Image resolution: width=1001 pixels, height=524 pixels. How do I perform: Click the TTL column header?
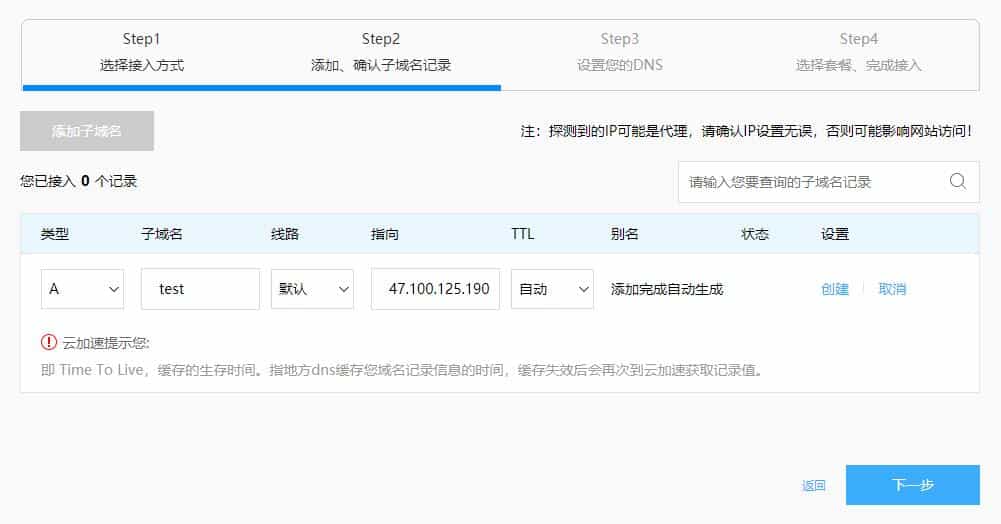click(522, 234)
